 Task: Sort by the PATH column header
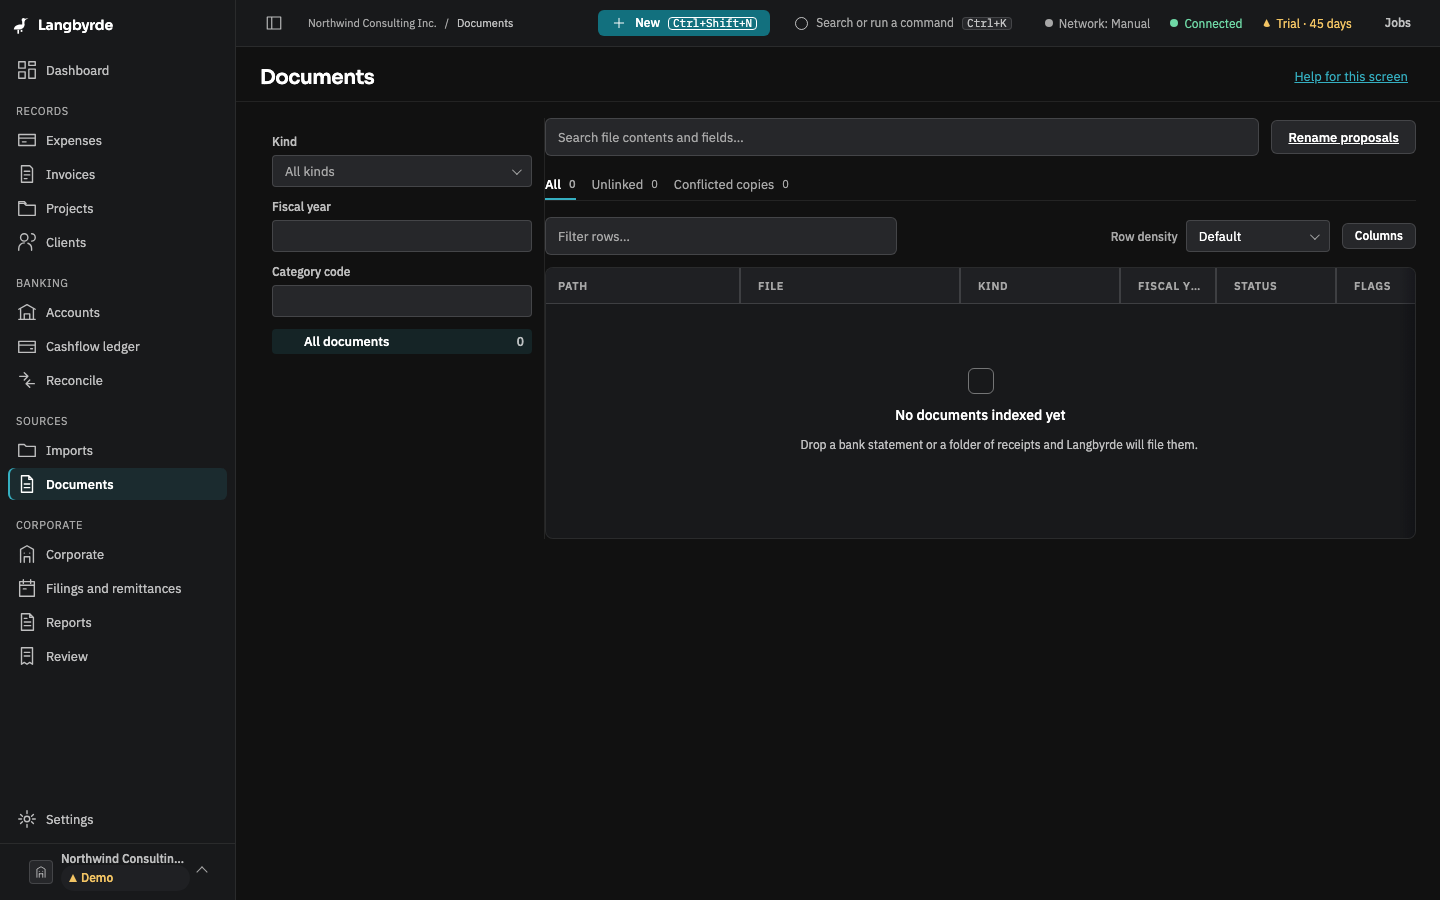[x=642, y=286]
